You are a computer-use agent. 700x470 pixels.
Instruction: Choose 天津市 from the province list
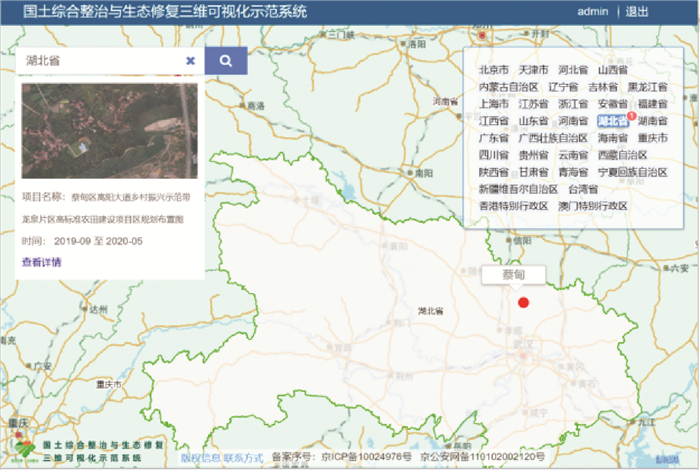533,71
